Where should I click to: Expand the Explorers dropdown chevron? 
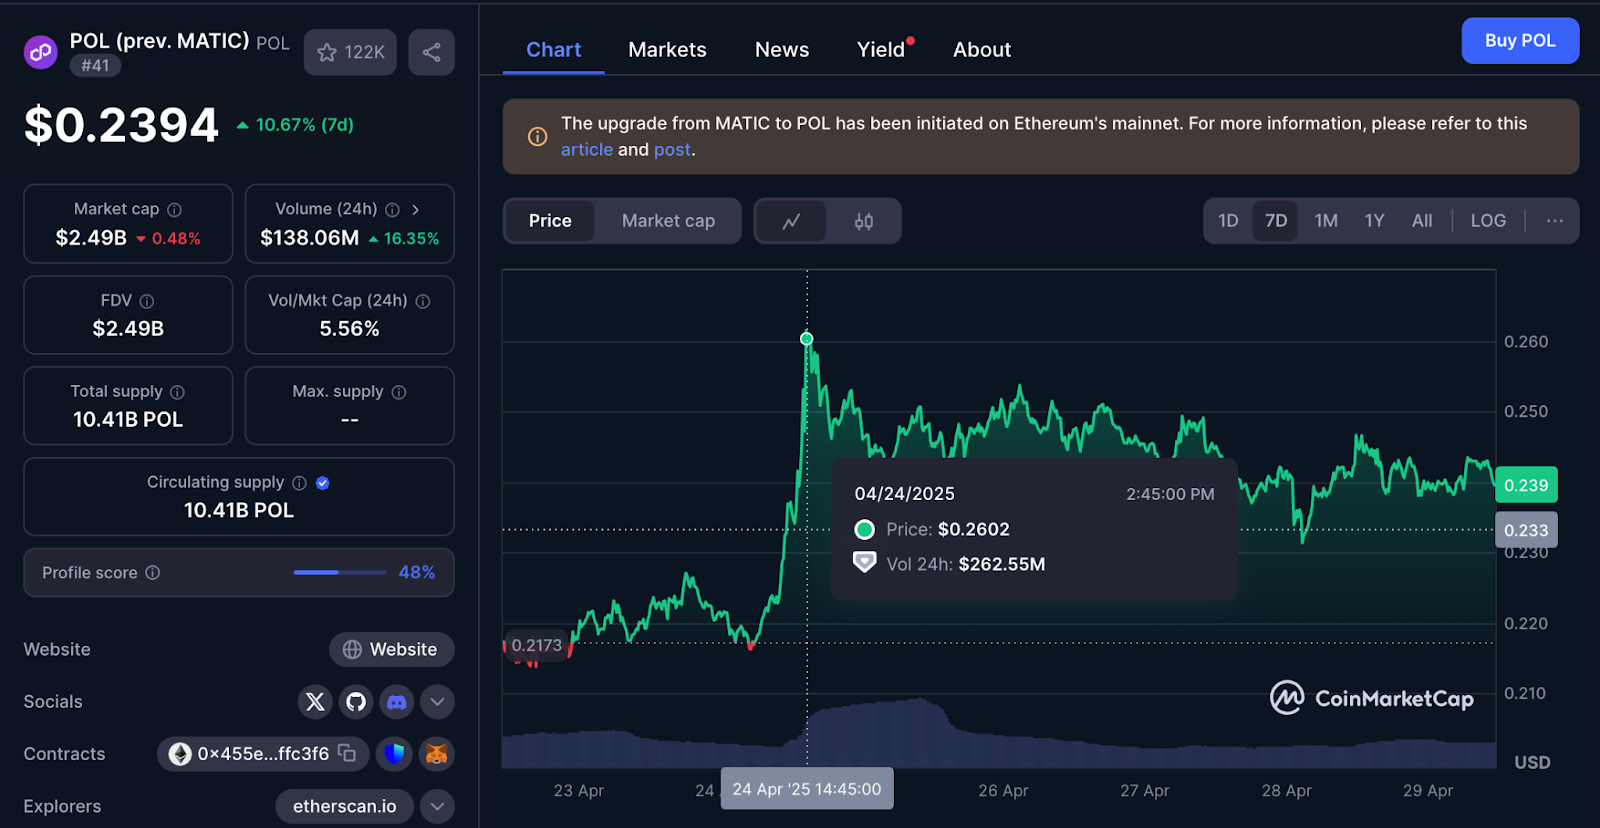click(x=437, y=806)
